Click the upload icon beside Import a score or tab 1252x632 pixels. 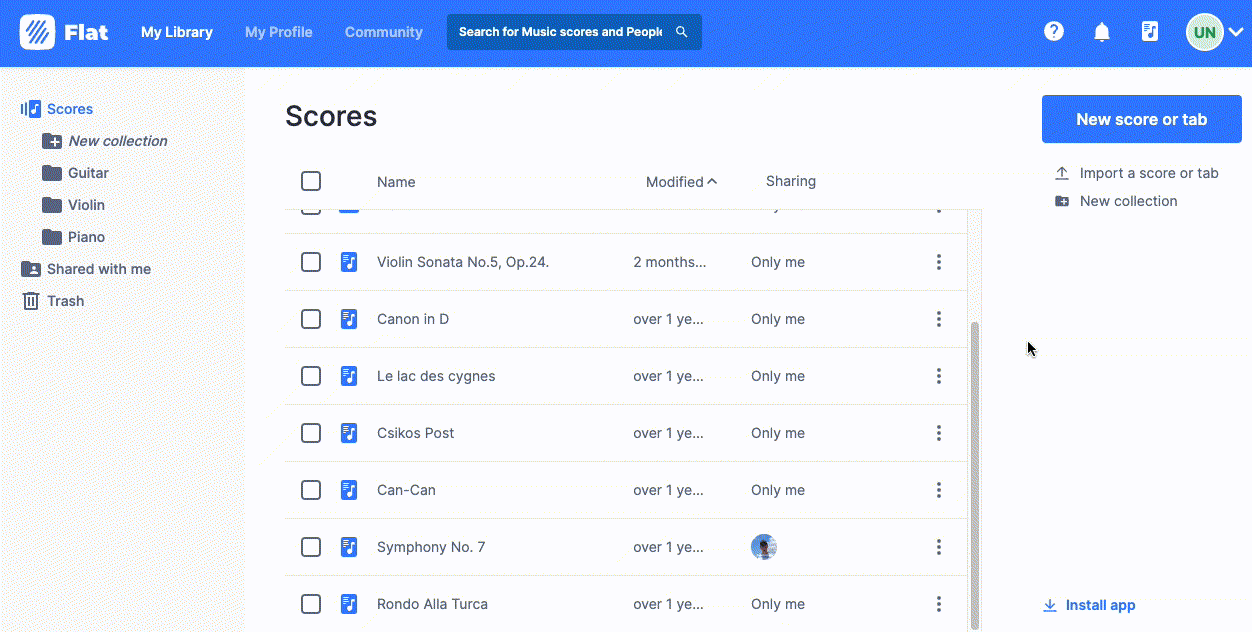tap(1061, 172)
